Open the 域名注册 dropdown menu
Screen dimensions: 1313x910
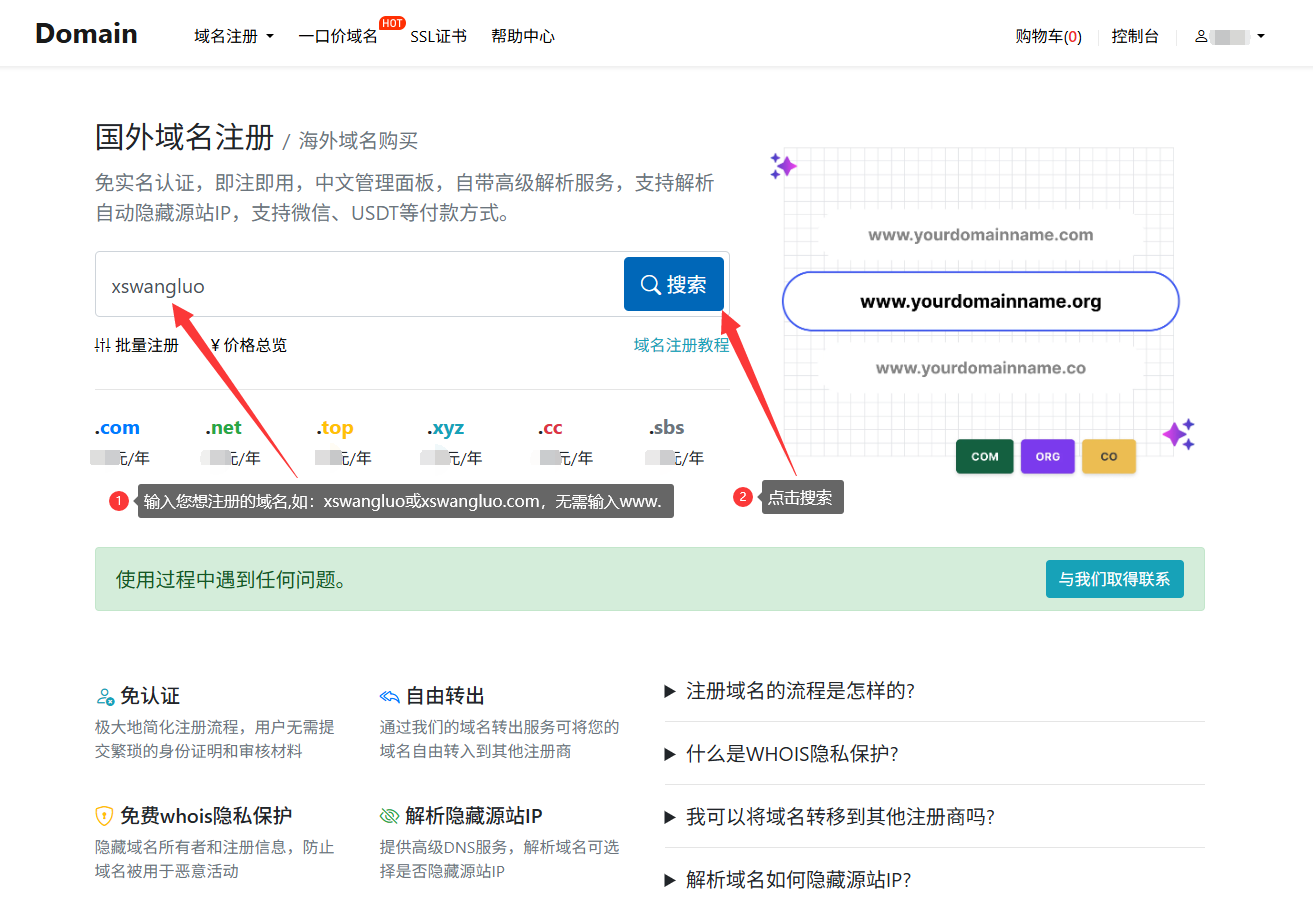pos(234,37)
